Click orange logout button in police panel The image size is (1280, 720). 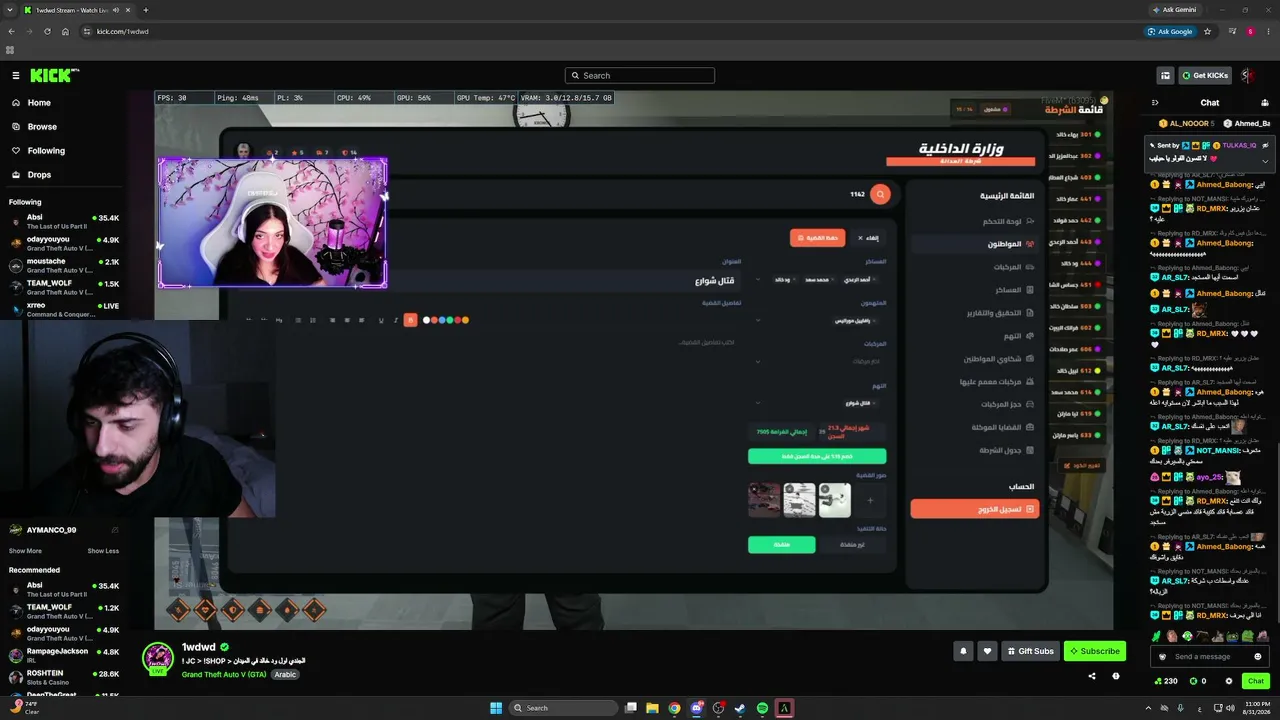tap(974, 509)
